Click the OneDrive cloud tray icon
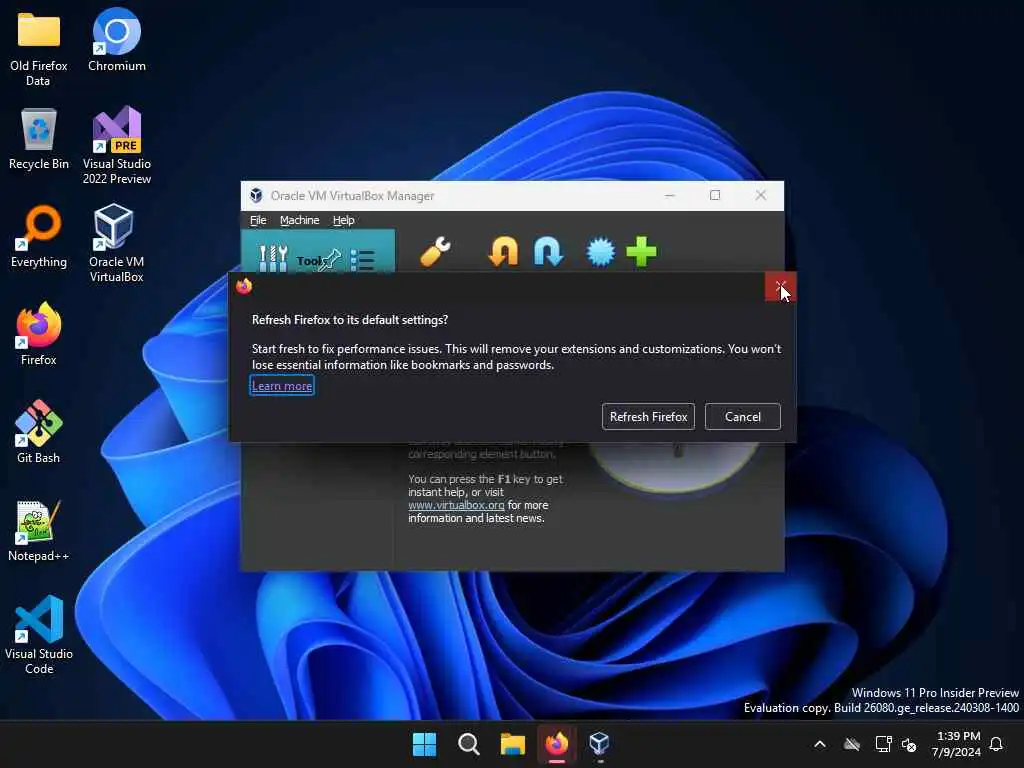Viewport: 1024px width, 768px height. click(852, 744)
